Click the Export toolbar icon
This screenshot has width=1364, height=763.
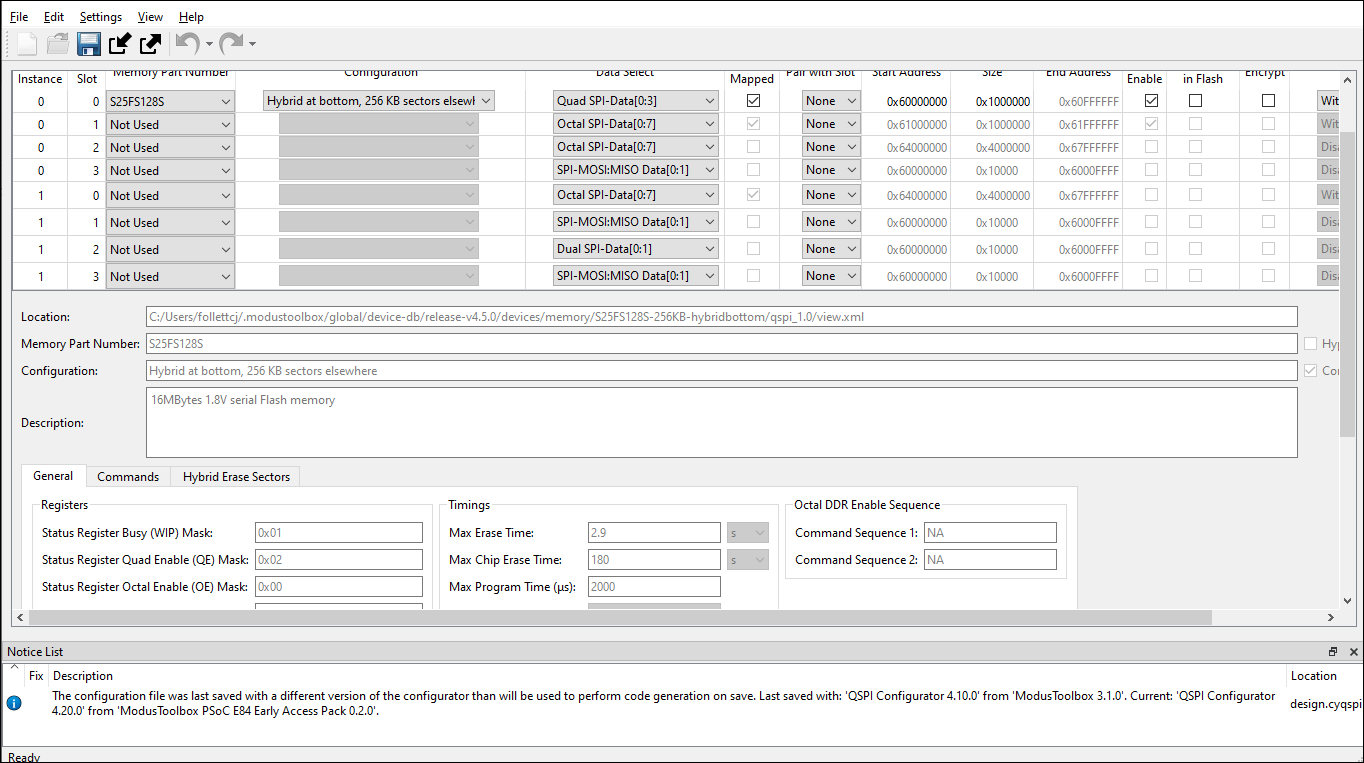tap(151, 43)
